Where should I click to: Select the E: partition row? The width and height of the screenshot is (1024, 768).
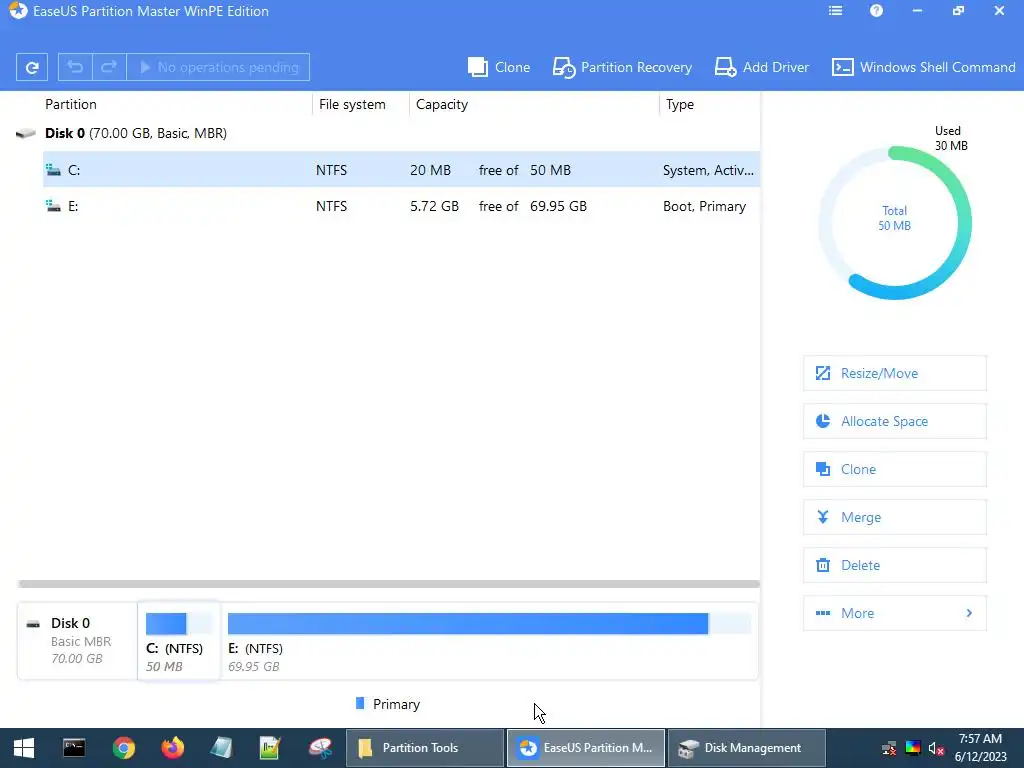pos(401,206)
